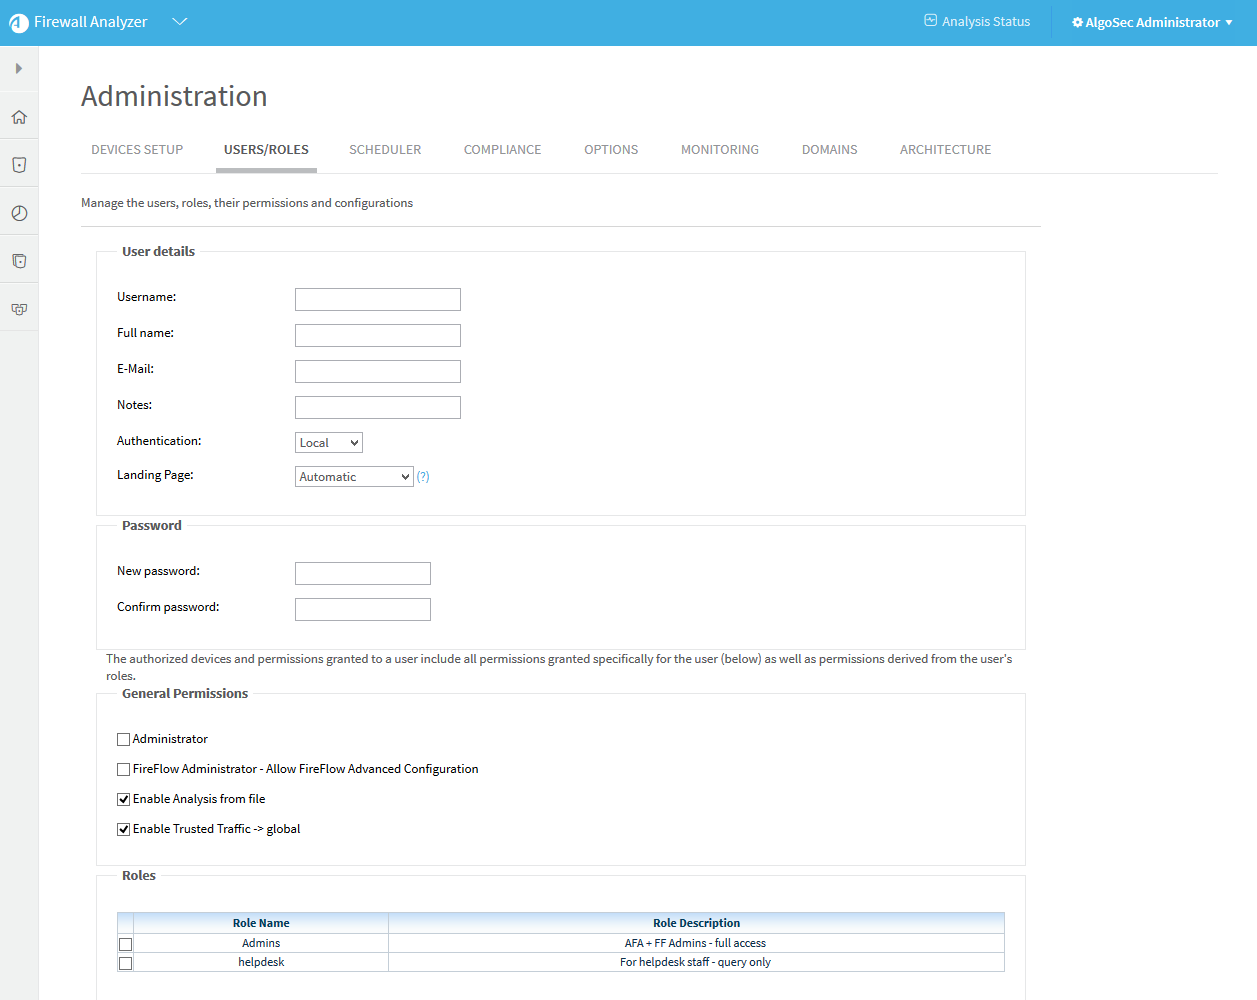
Task: Open the pie chart dashboards sidebar icon
Action: point(19,213)
